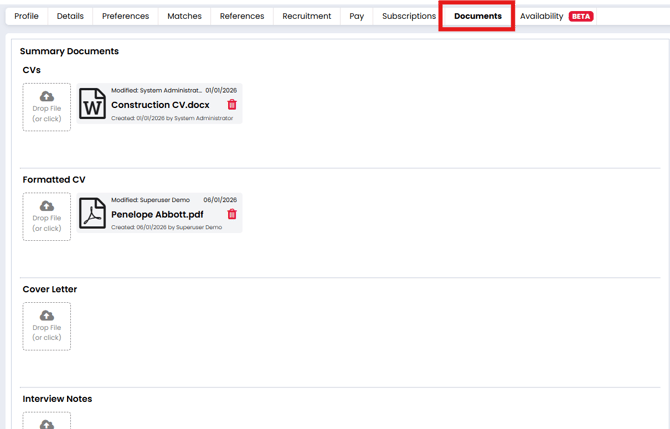Click the Cover Letter upload cloud icon
Image resolution: width=670 pixels, height=429 pixels.
click(x=47, y=316)
